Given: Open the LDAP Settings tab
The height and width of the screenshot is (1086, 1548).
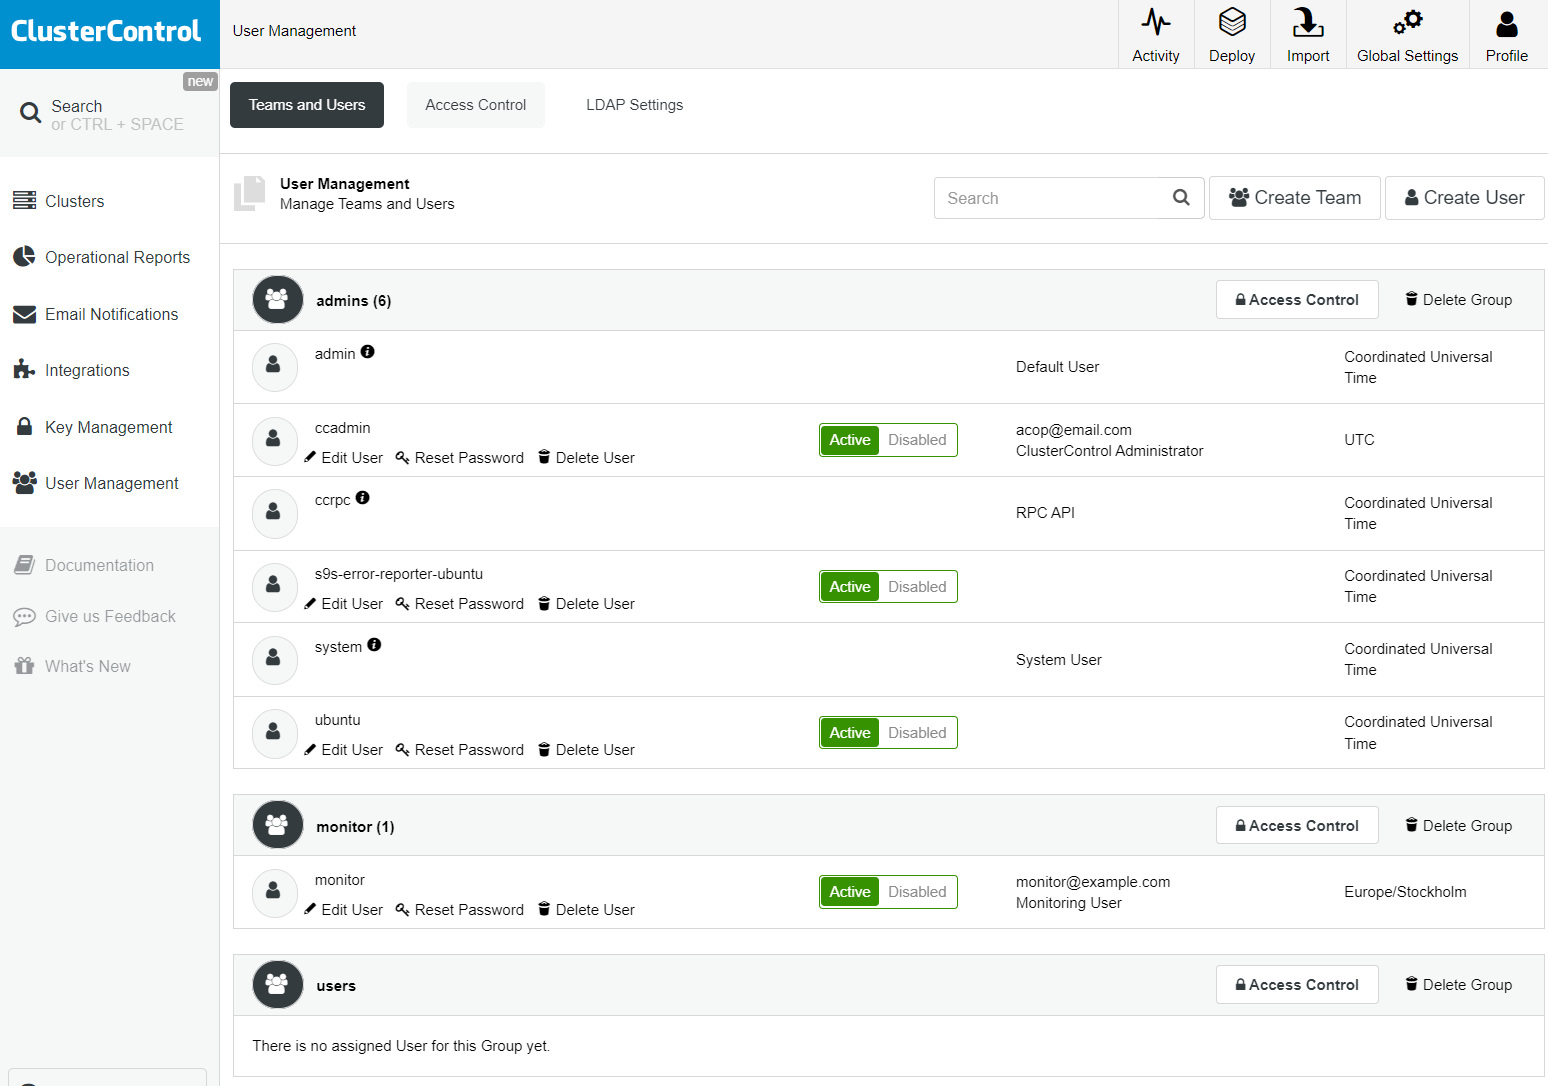Looking at the screenshot, I should [634, 104].
